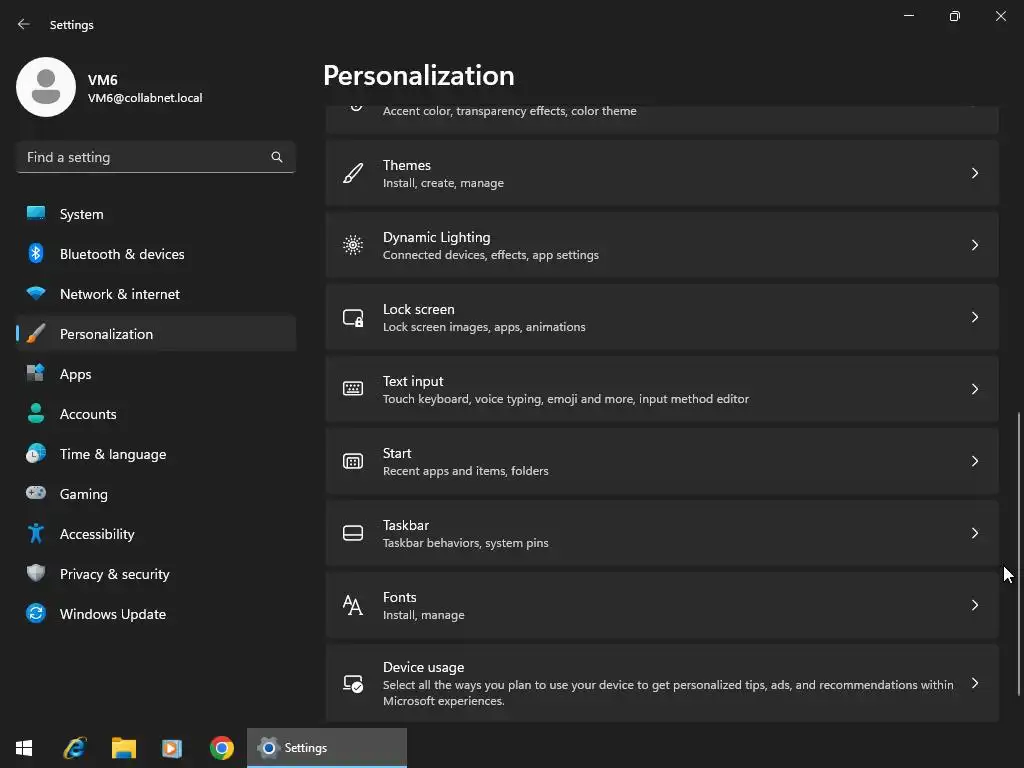Expand the Start settings chevron
The height and width of the screenshot is (768, 1024).
[974, 461]
